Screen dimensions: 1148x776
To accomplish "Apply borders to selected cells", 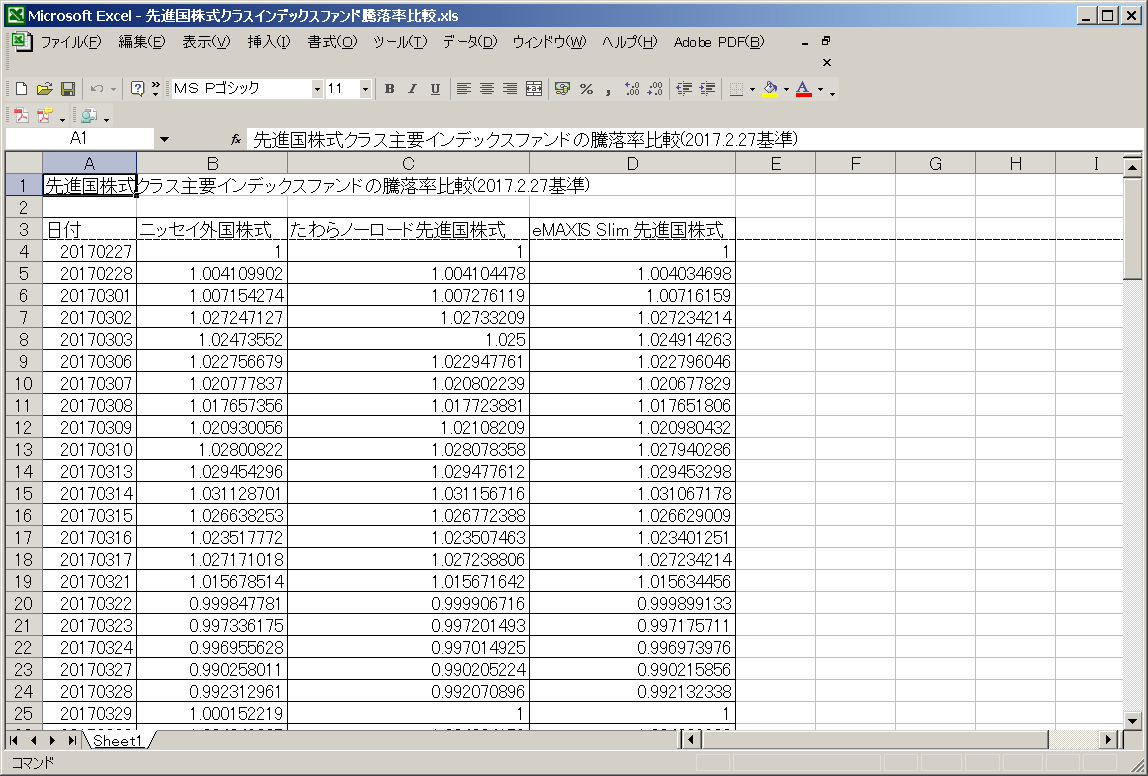I will (737, 89).
